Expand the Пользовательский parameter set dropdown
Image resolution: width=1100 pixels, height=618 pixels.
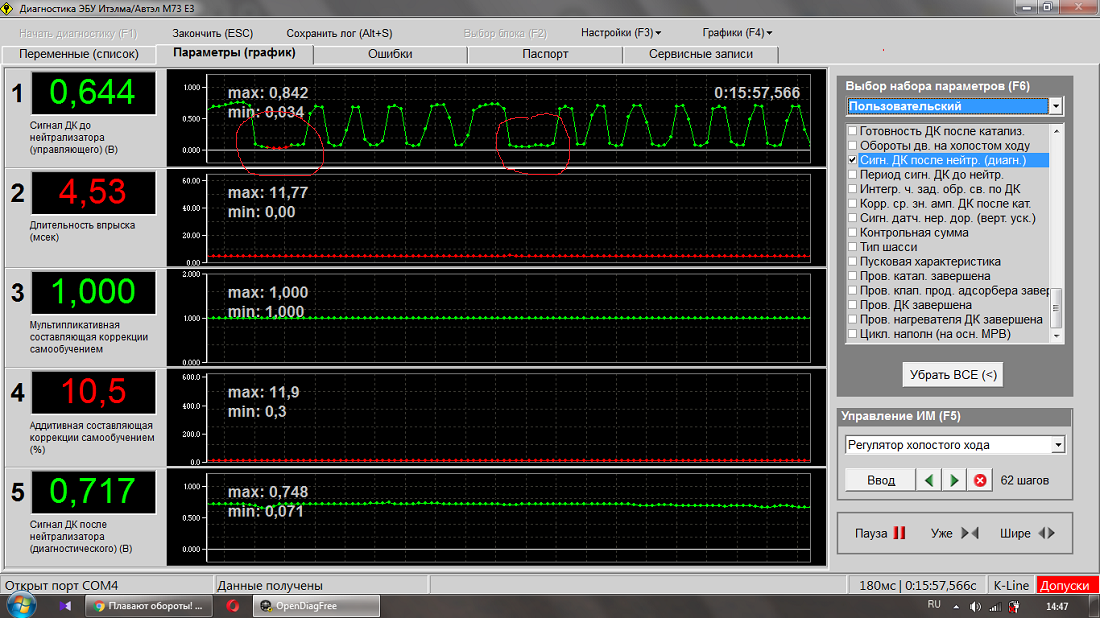(x=1056, y=106)
